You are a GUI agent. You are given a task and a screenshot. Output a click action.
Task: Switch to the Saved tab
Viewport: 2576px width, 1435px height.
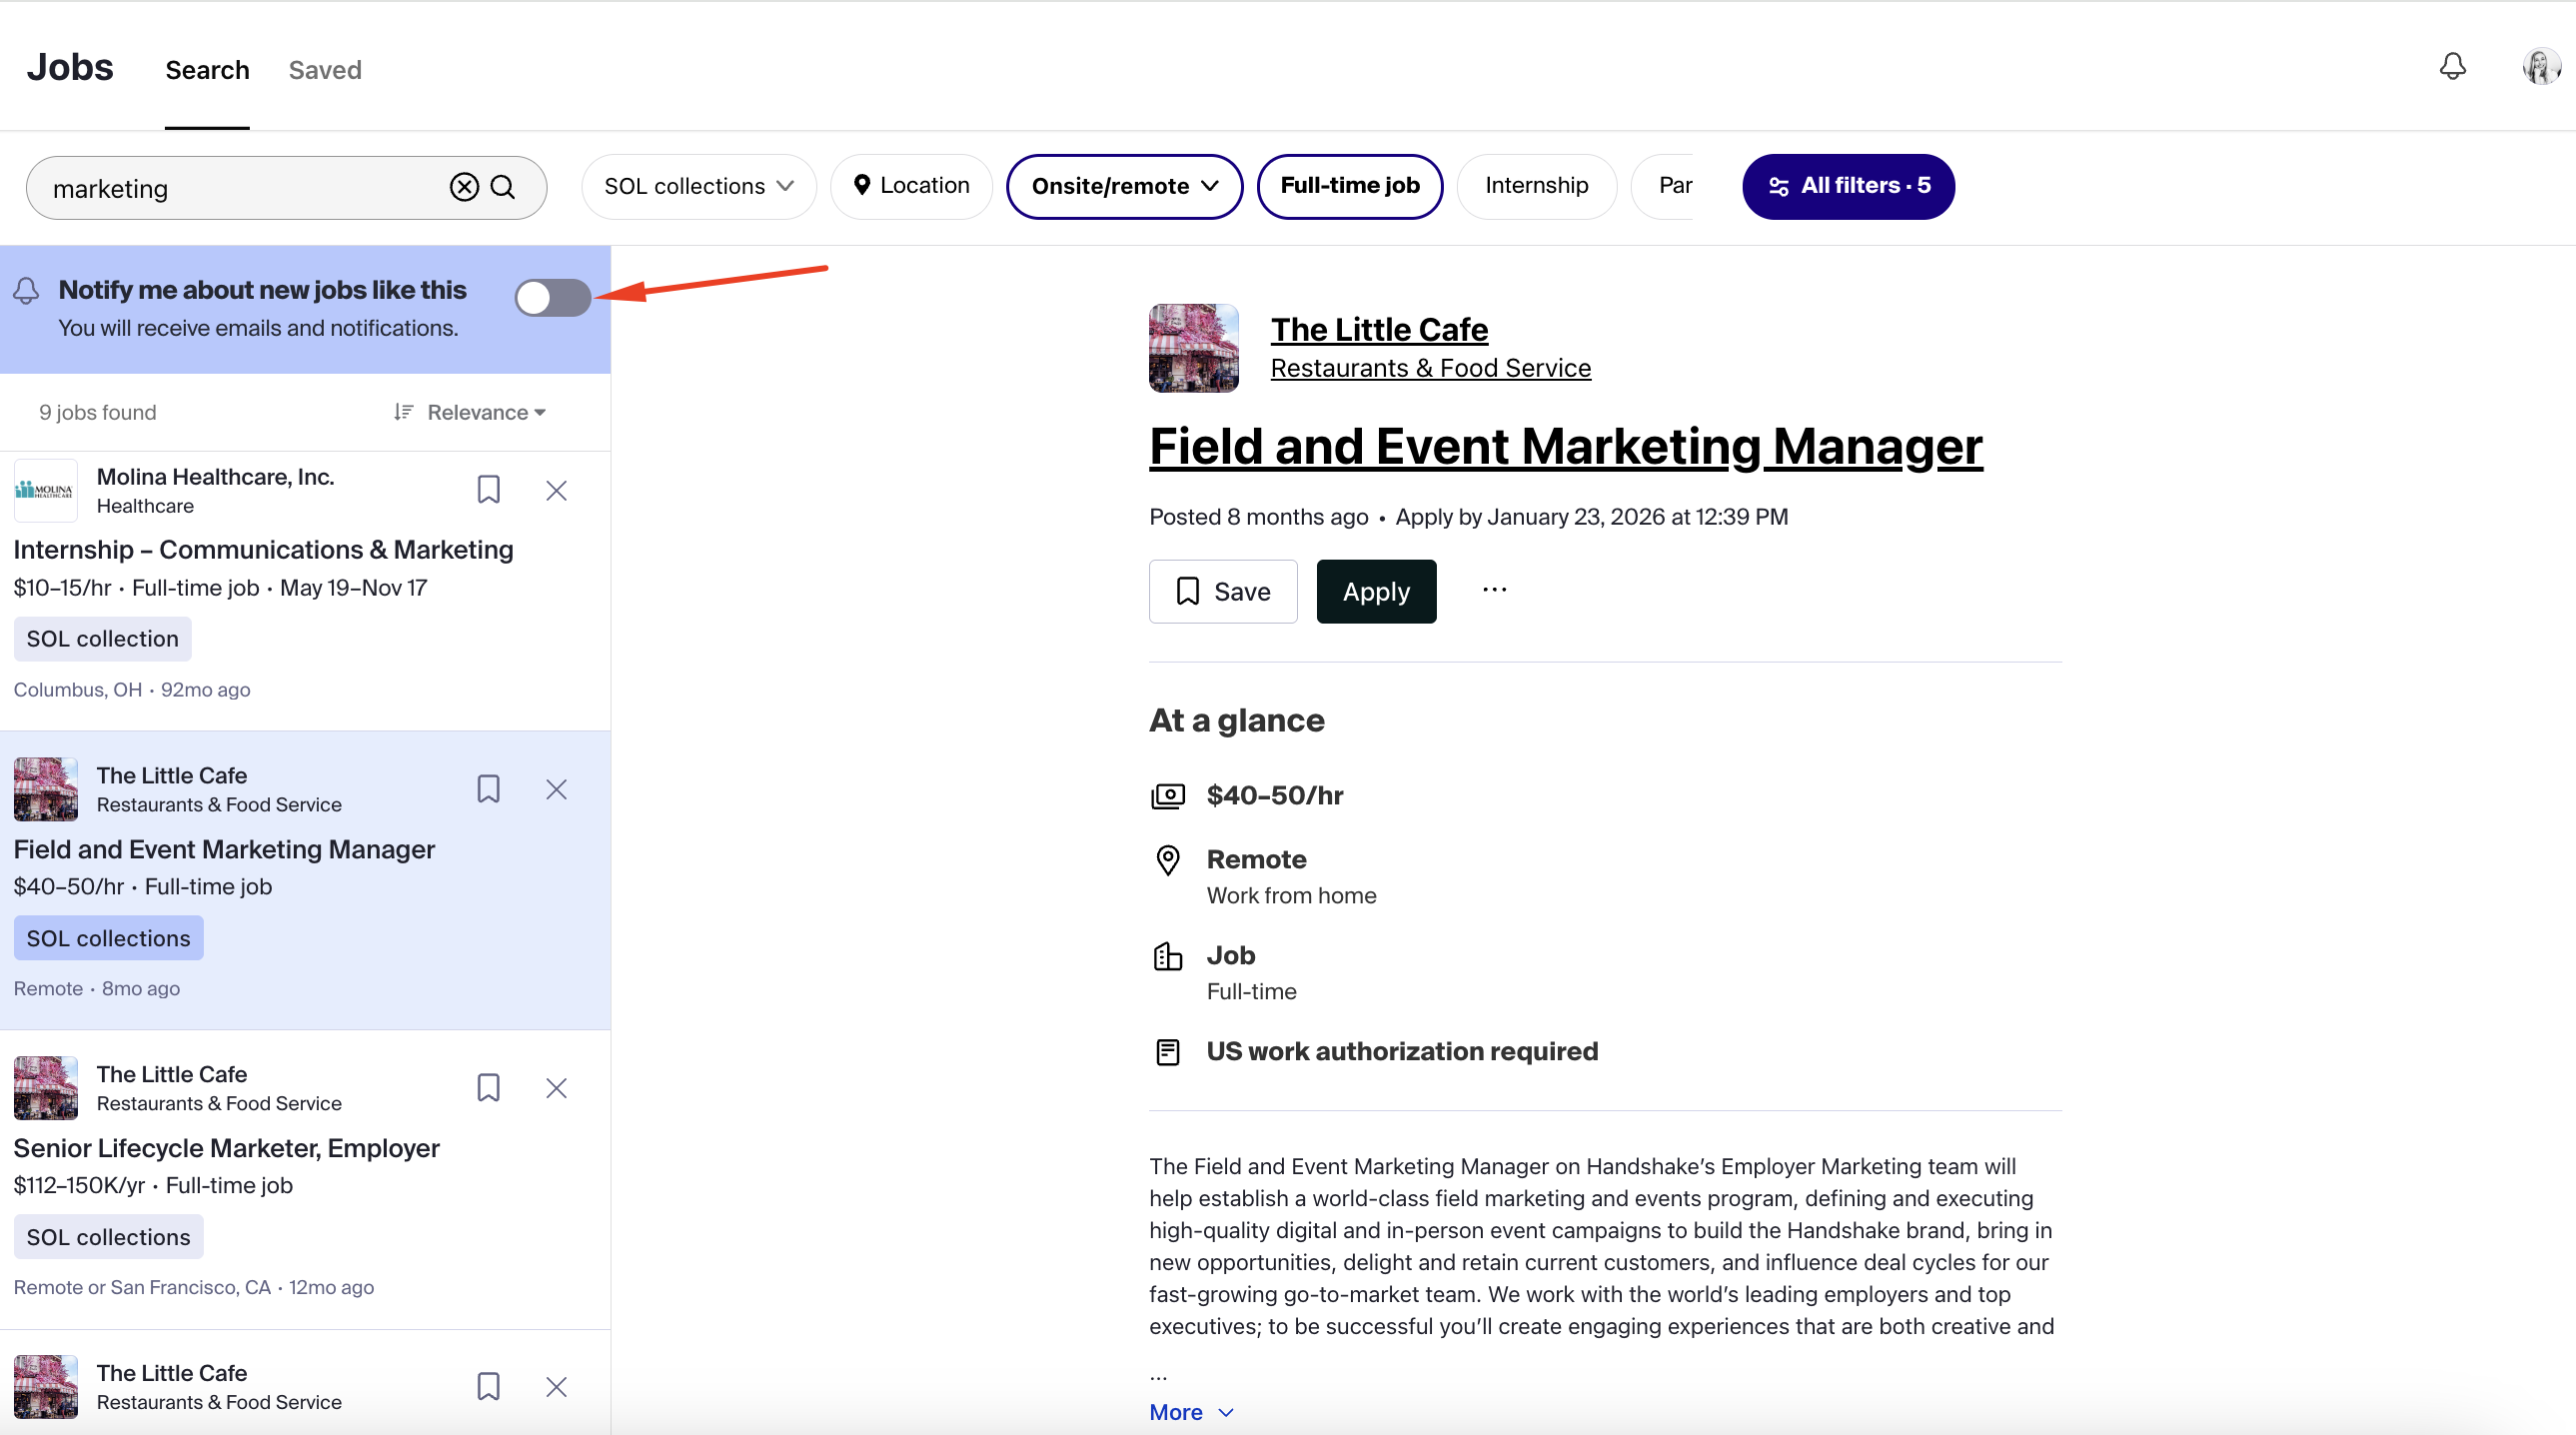click(x=325, y=70)
